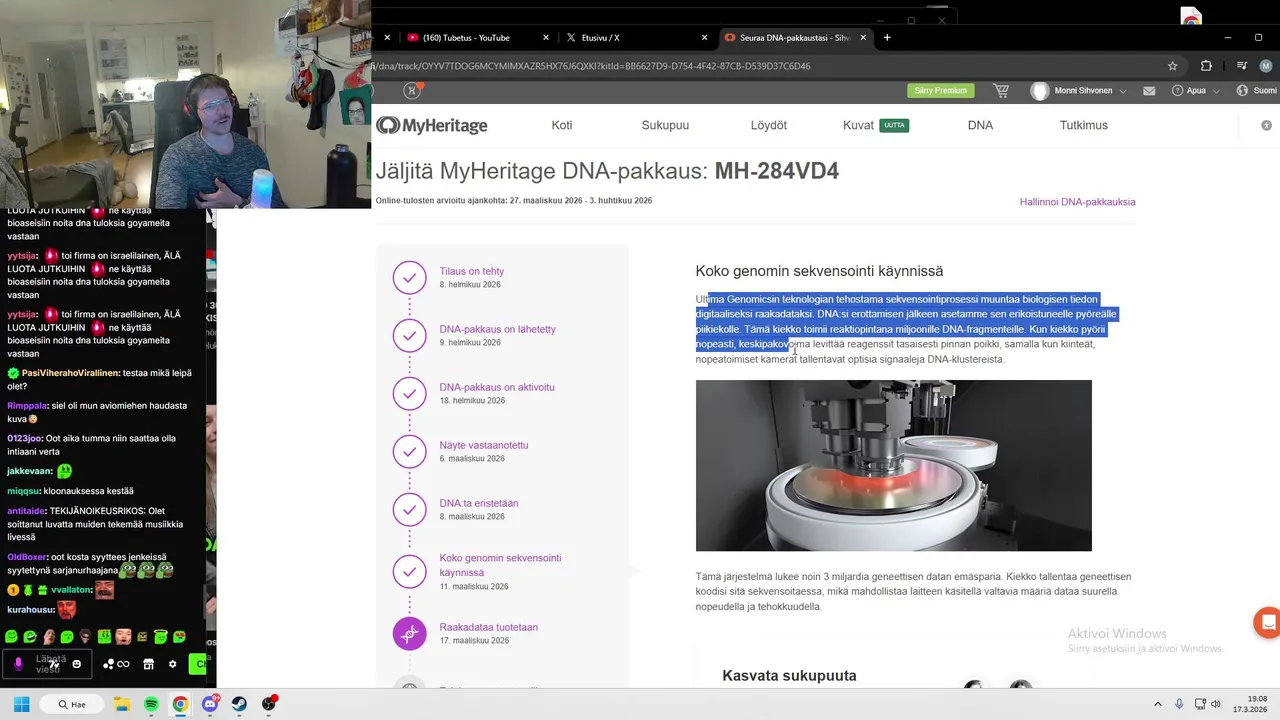Open Chrome media control icon

1241,66
